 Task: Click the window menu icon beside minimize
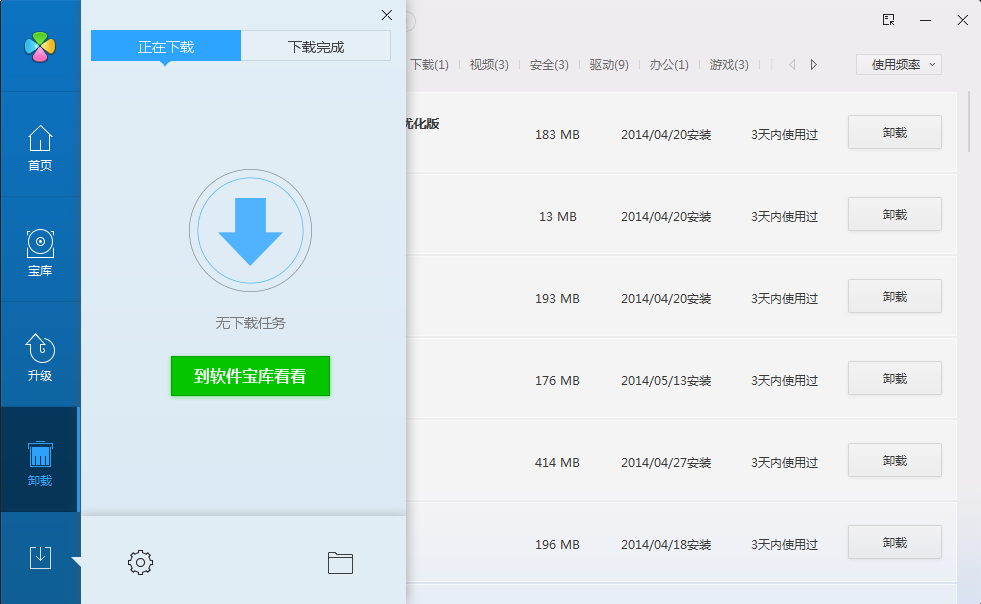pyautogui.click(x=888, y=19)
